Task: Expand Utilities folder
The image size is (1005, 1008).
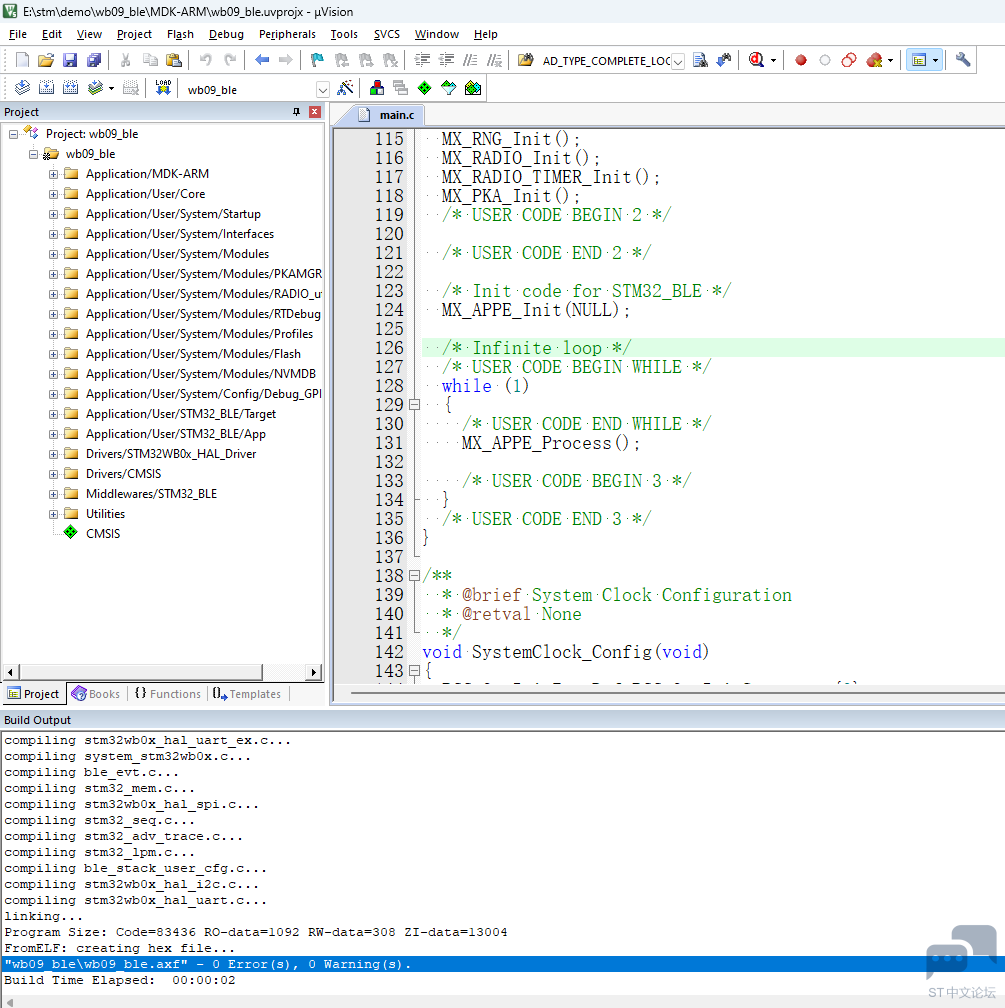Action: pyautogui.click(x=53, y=514)
